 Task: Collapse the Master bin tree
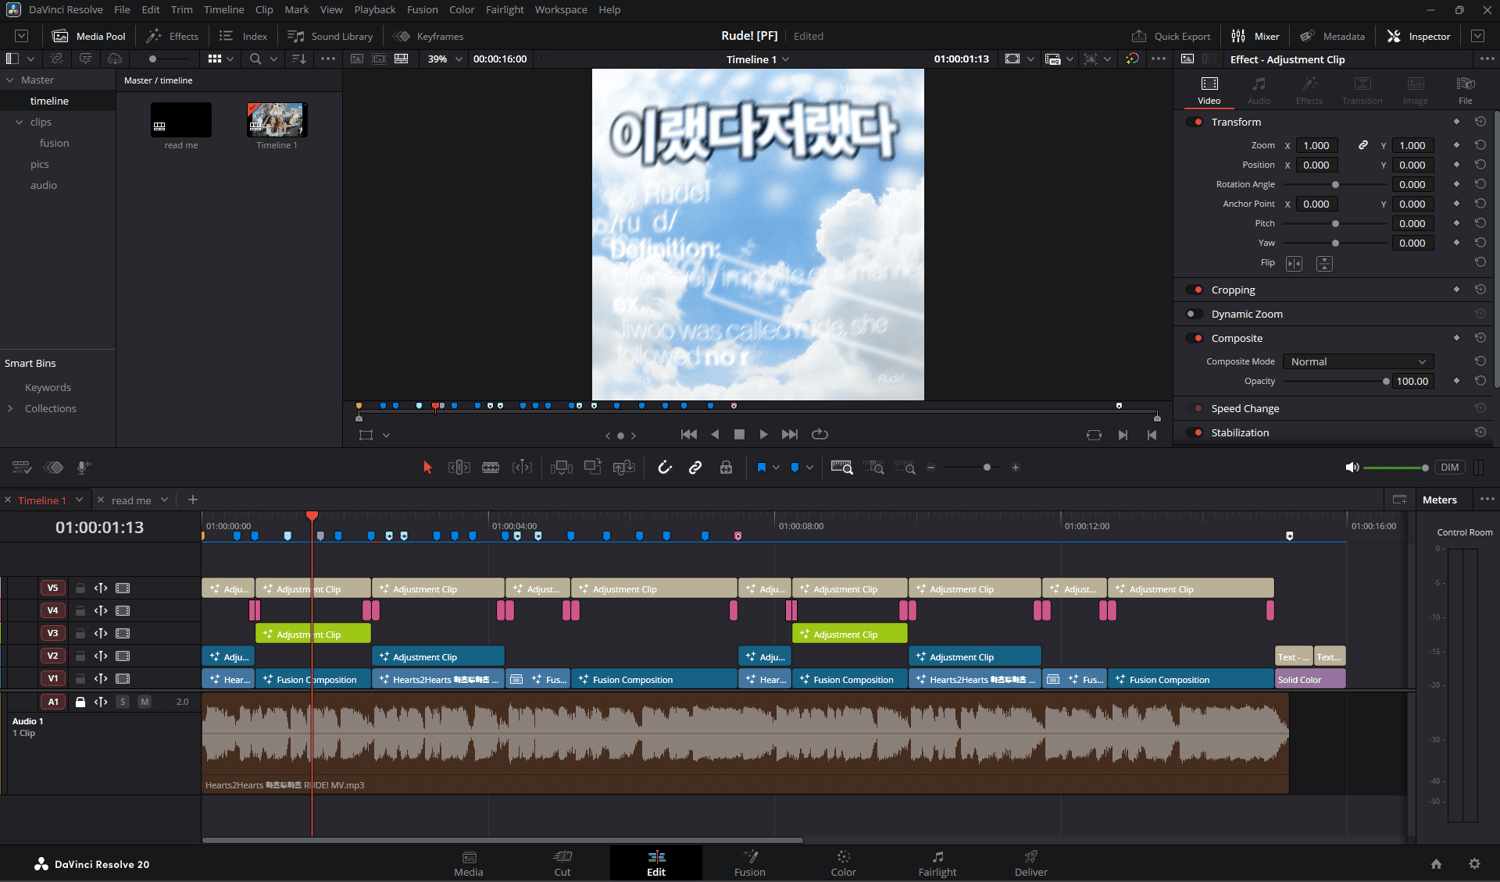[x=10, y=80]
